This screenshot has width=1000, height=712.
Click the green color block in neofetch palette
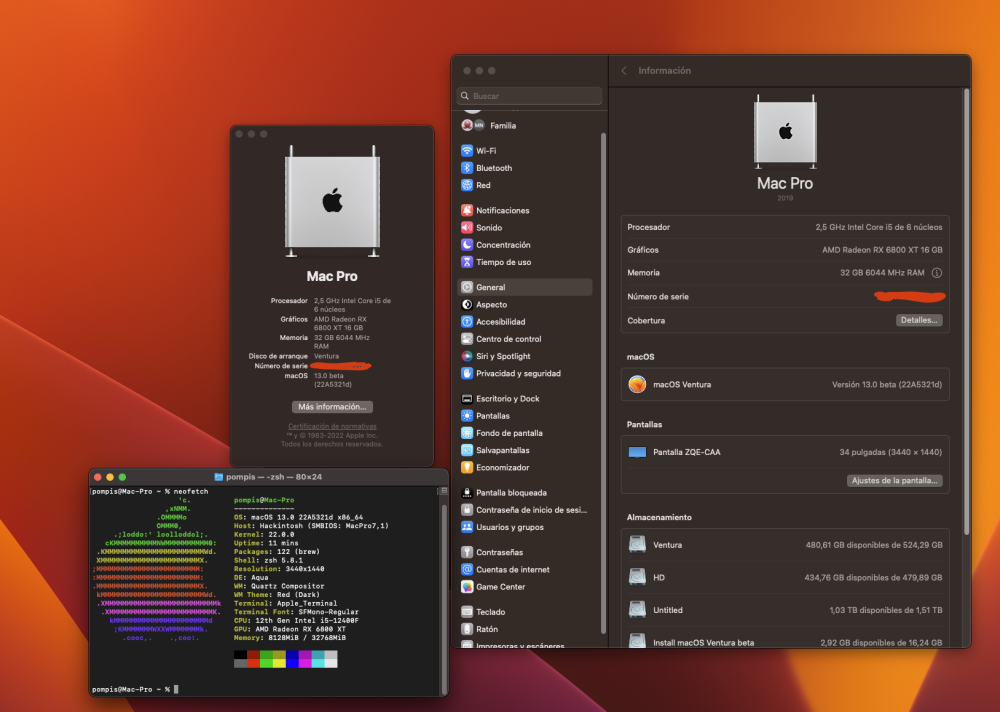coord(266,664)
